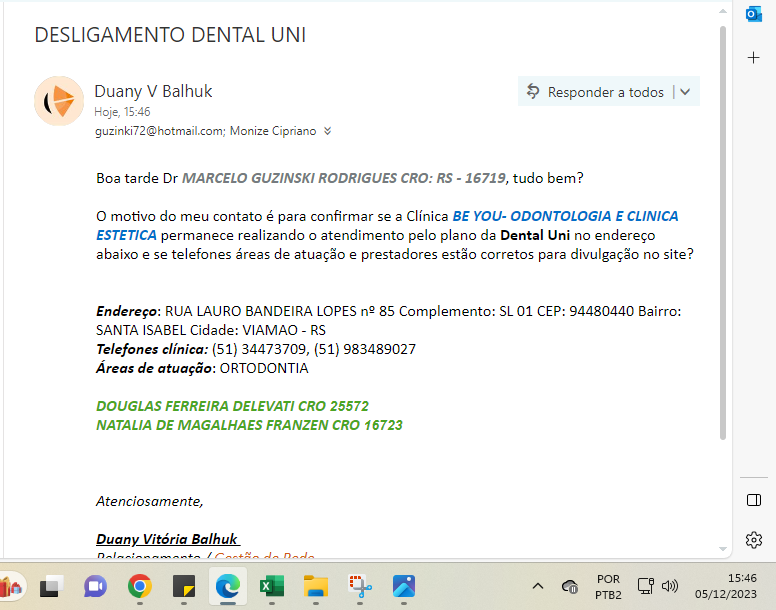This screenshot has height=610, width=776.
Task: Click the closing word Atenciosamente
Action: coord(150,501)
